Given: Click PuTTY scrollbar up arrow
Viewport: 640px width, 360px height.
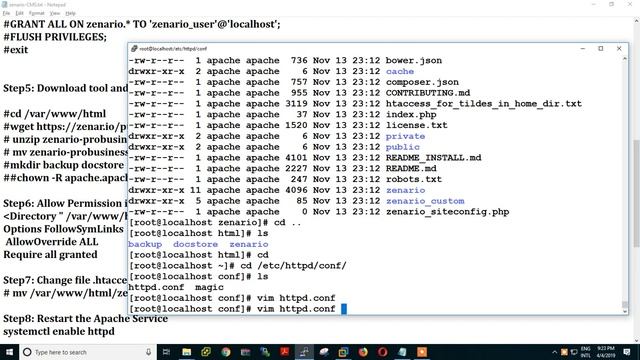Looking at the screenshot, I should click(624, 59).
